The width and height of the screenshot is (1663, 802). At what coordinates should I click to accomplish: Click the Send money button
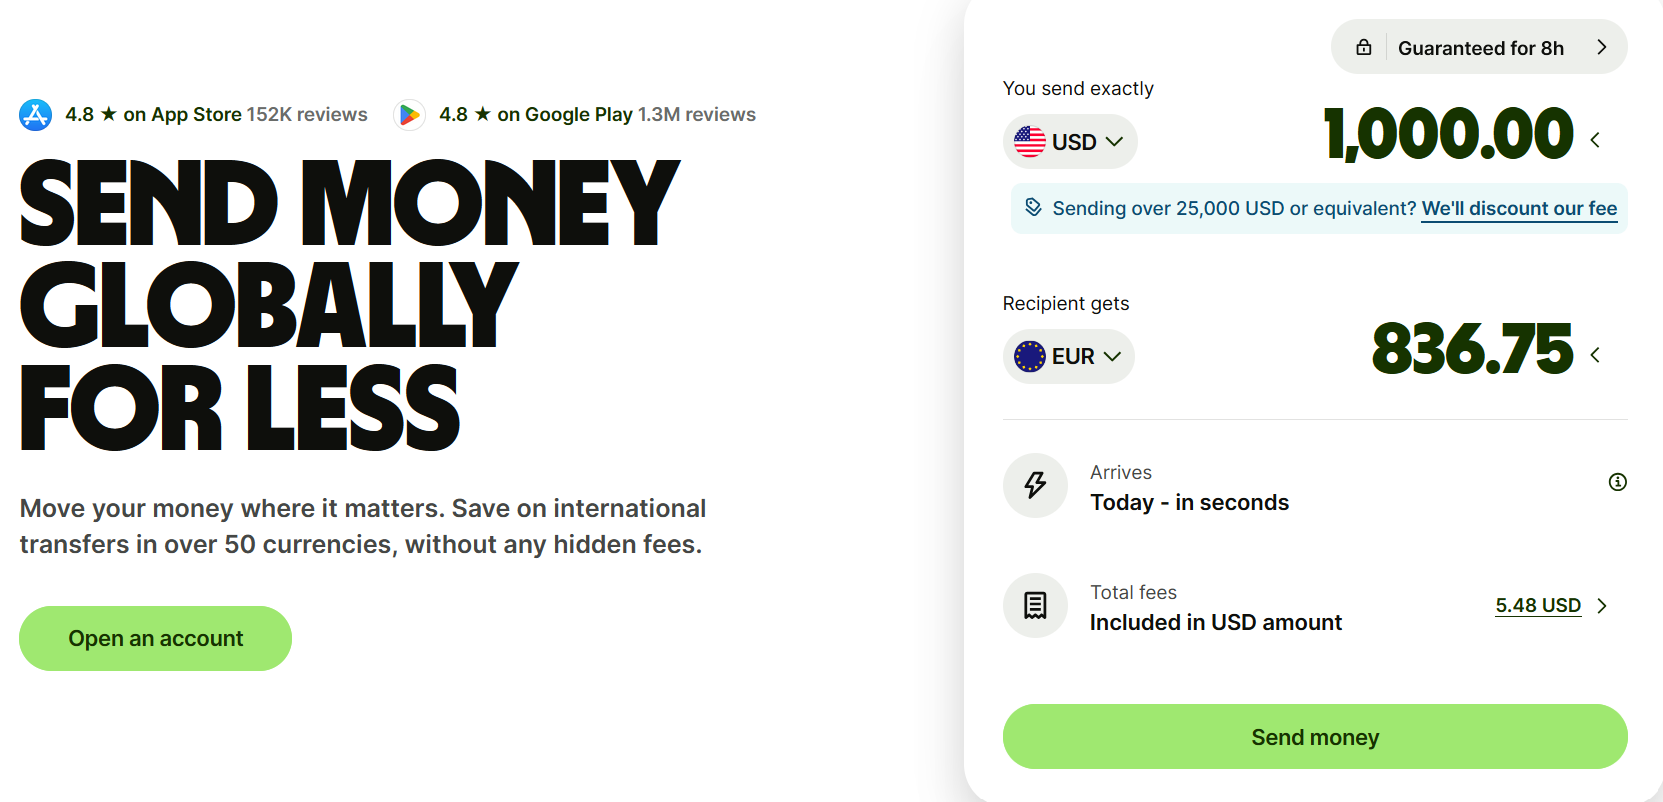(x=1315, y=737)
